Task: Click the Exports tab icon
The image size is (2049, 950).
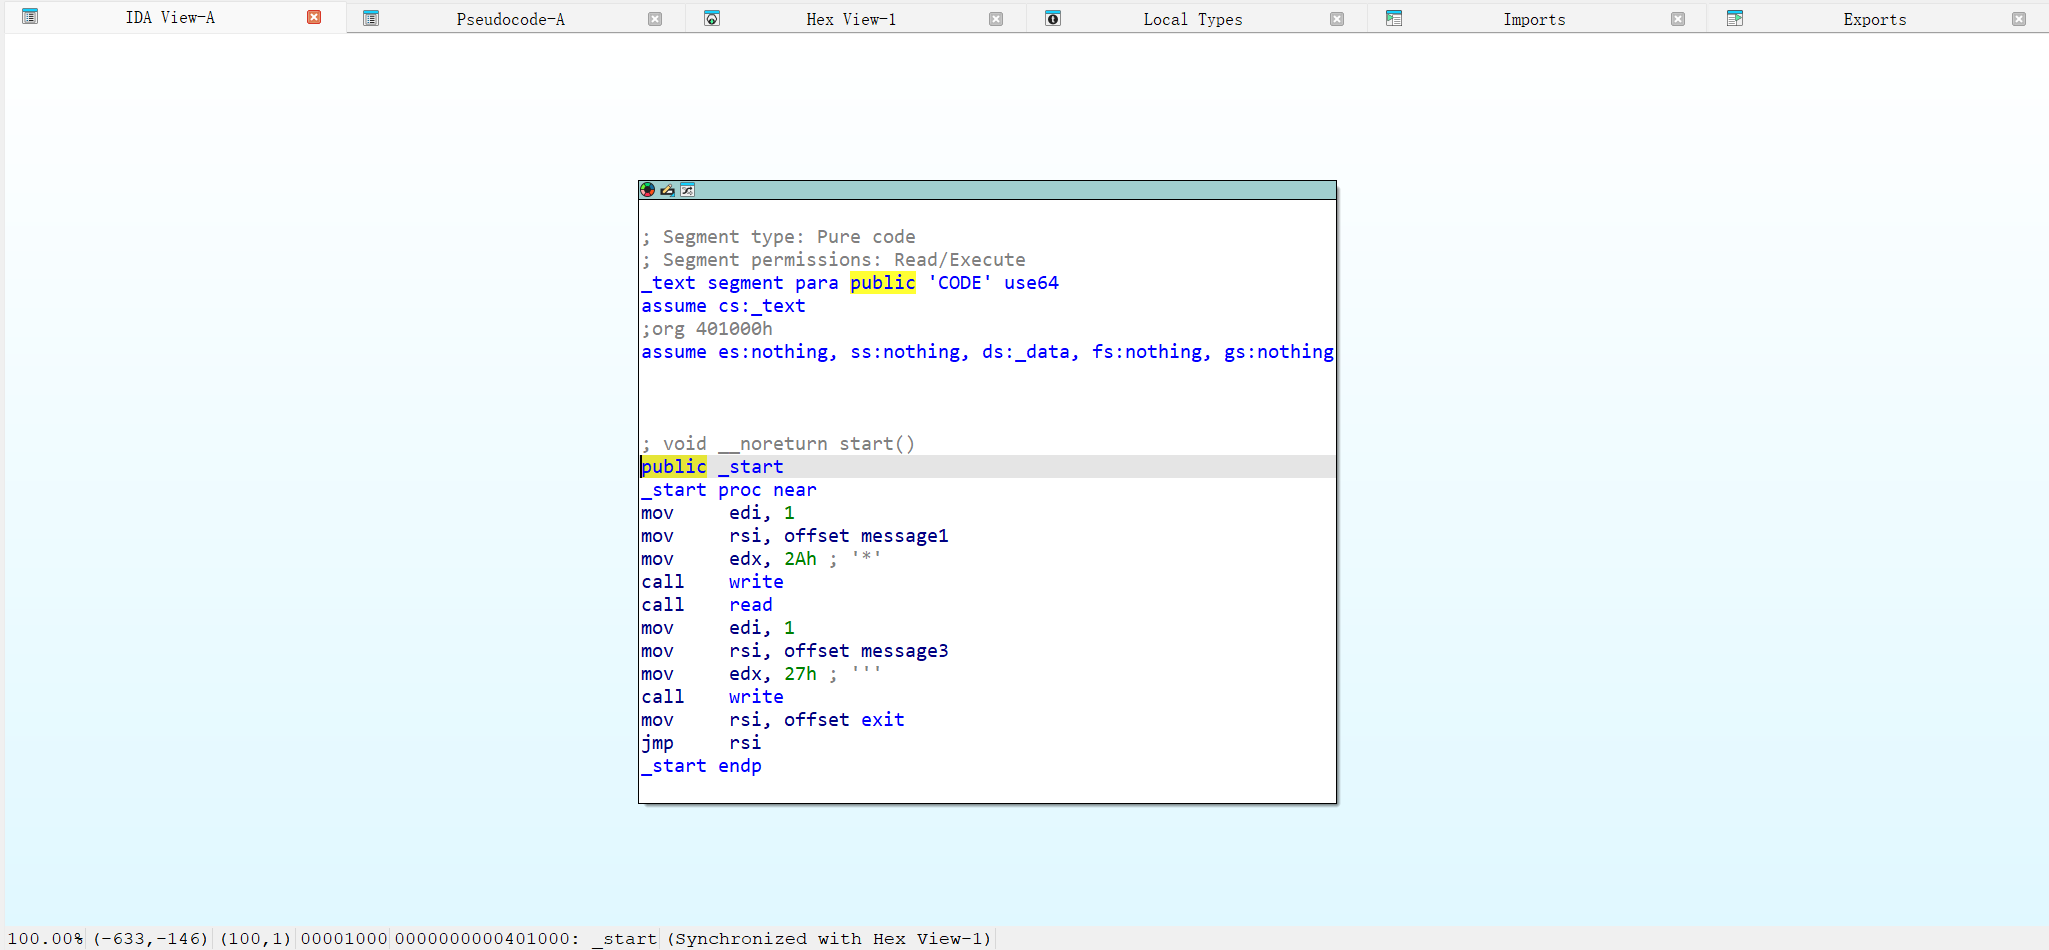Action: pyautogui.click(x=1735, y=18)
